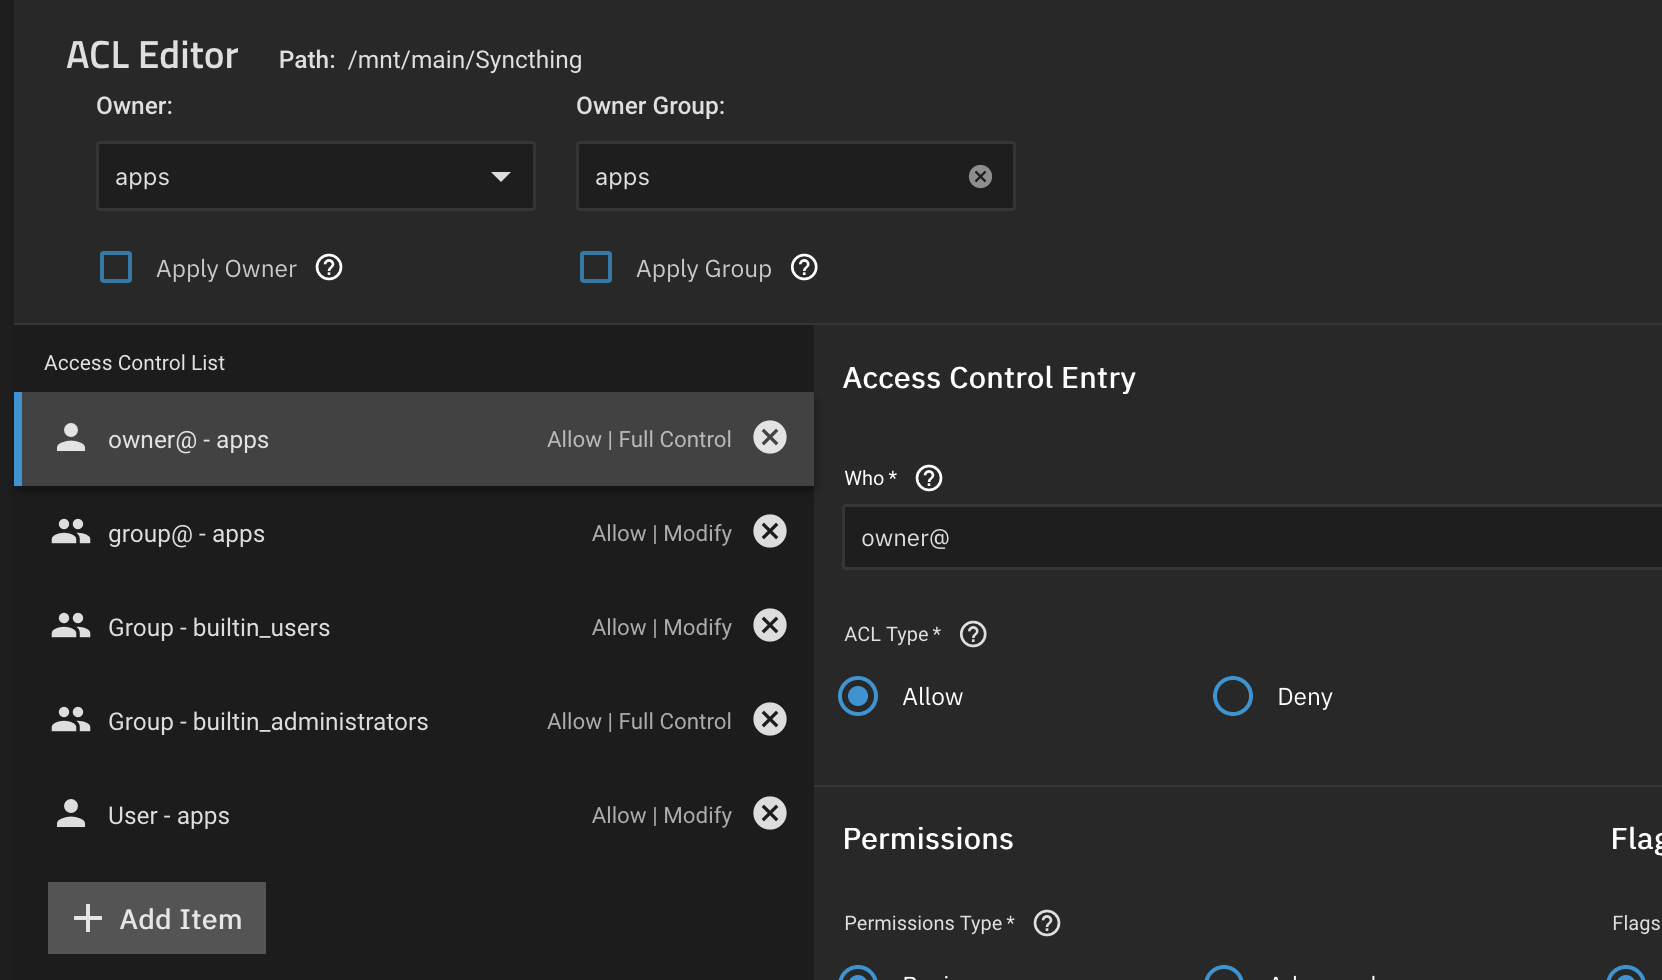Screen dimensions: 1662x980
Task: Remove the builtin_administrators entry
Action: pos(770,719)
